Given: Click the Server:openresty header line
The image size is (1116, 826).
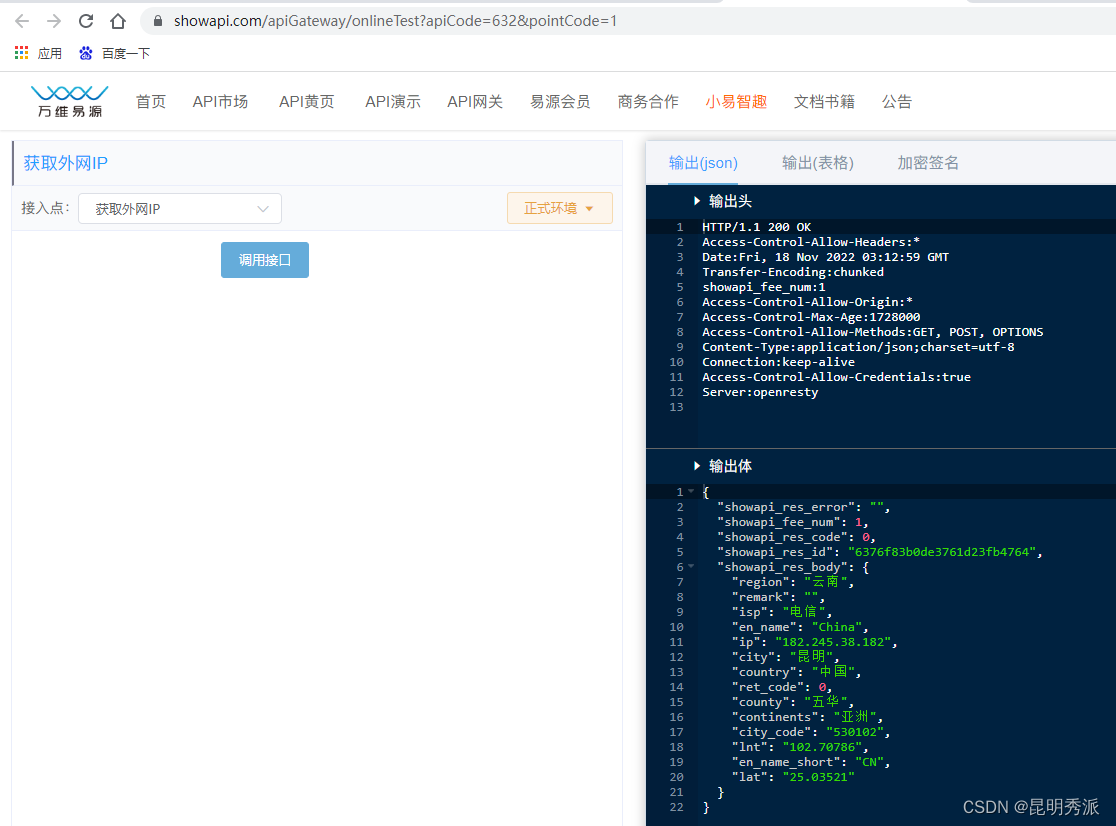Looking at the screenshot, I should pos(760,392).
